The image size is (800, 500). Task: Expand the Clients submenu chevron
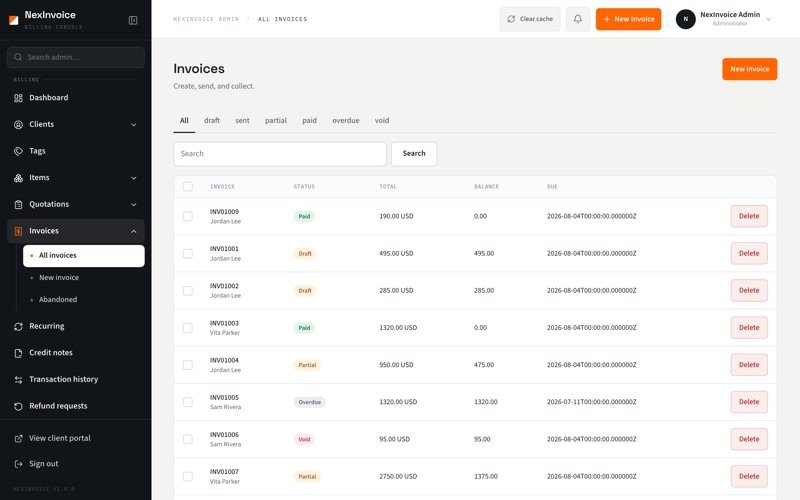point(134,124)
